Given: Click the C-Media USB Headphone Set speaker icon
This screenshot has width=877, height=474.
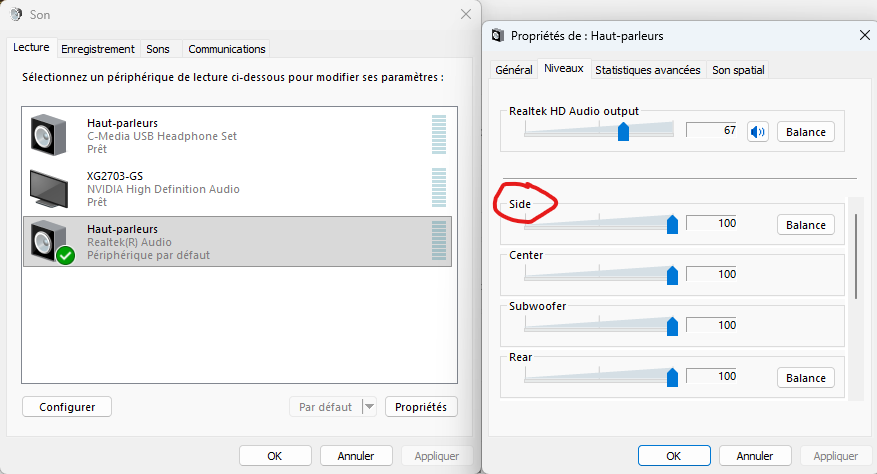Looking at the screenshot, I should point(49,134).
